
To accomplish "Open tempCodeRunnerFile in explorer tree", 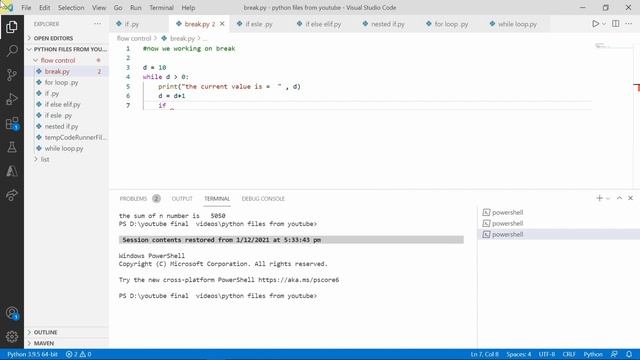I will tap(67, 138).
